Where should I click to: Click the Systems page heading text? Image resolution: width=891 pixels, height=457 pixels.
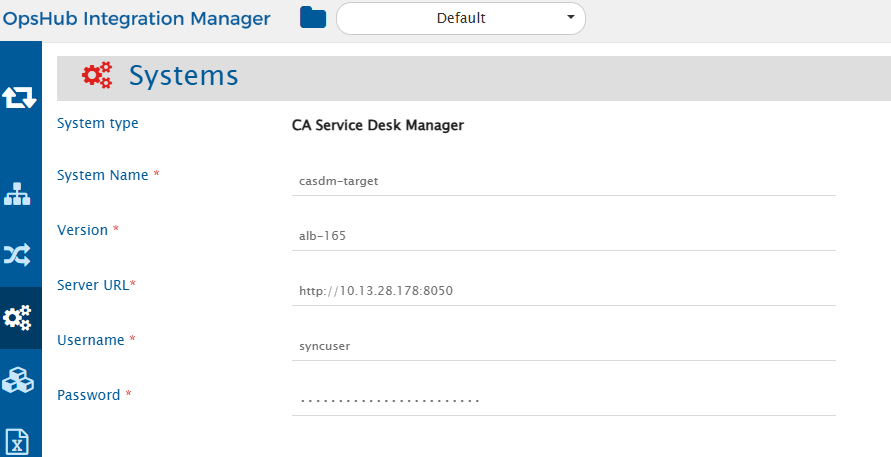pos(184,76)
